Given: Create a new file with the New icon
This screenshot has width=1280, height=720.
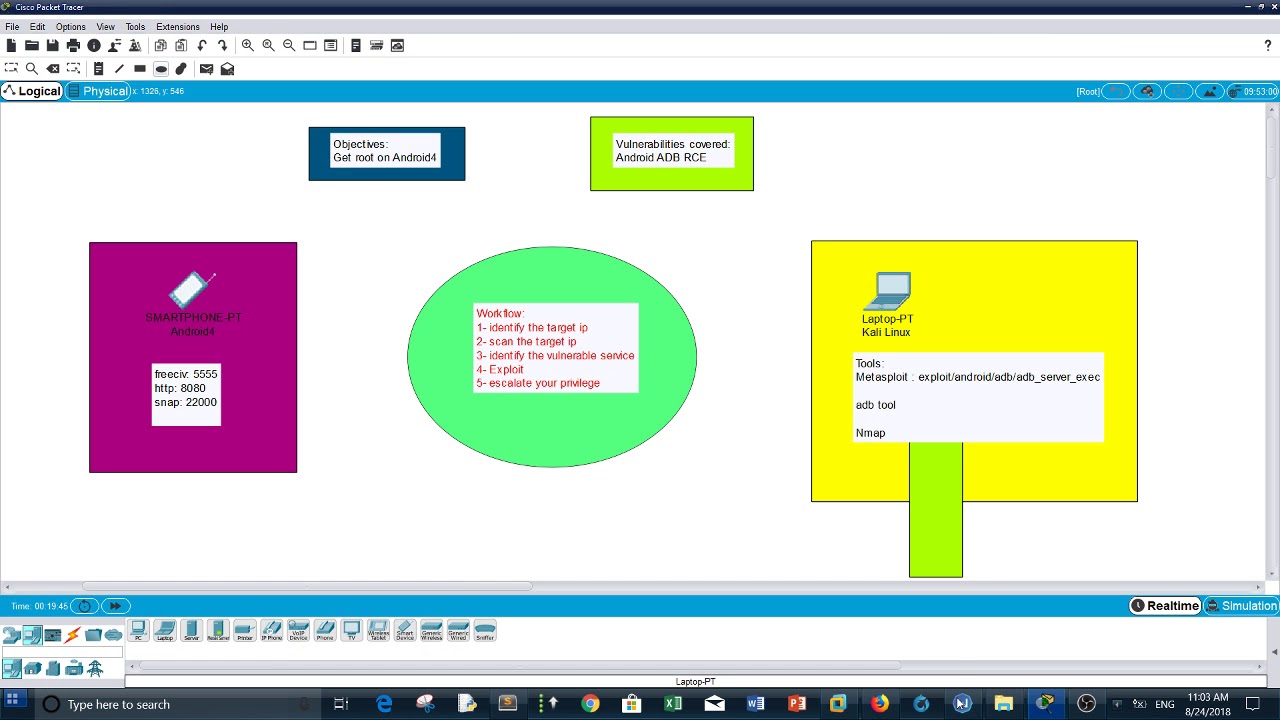Looking at the screenshot, I should 11,45.
